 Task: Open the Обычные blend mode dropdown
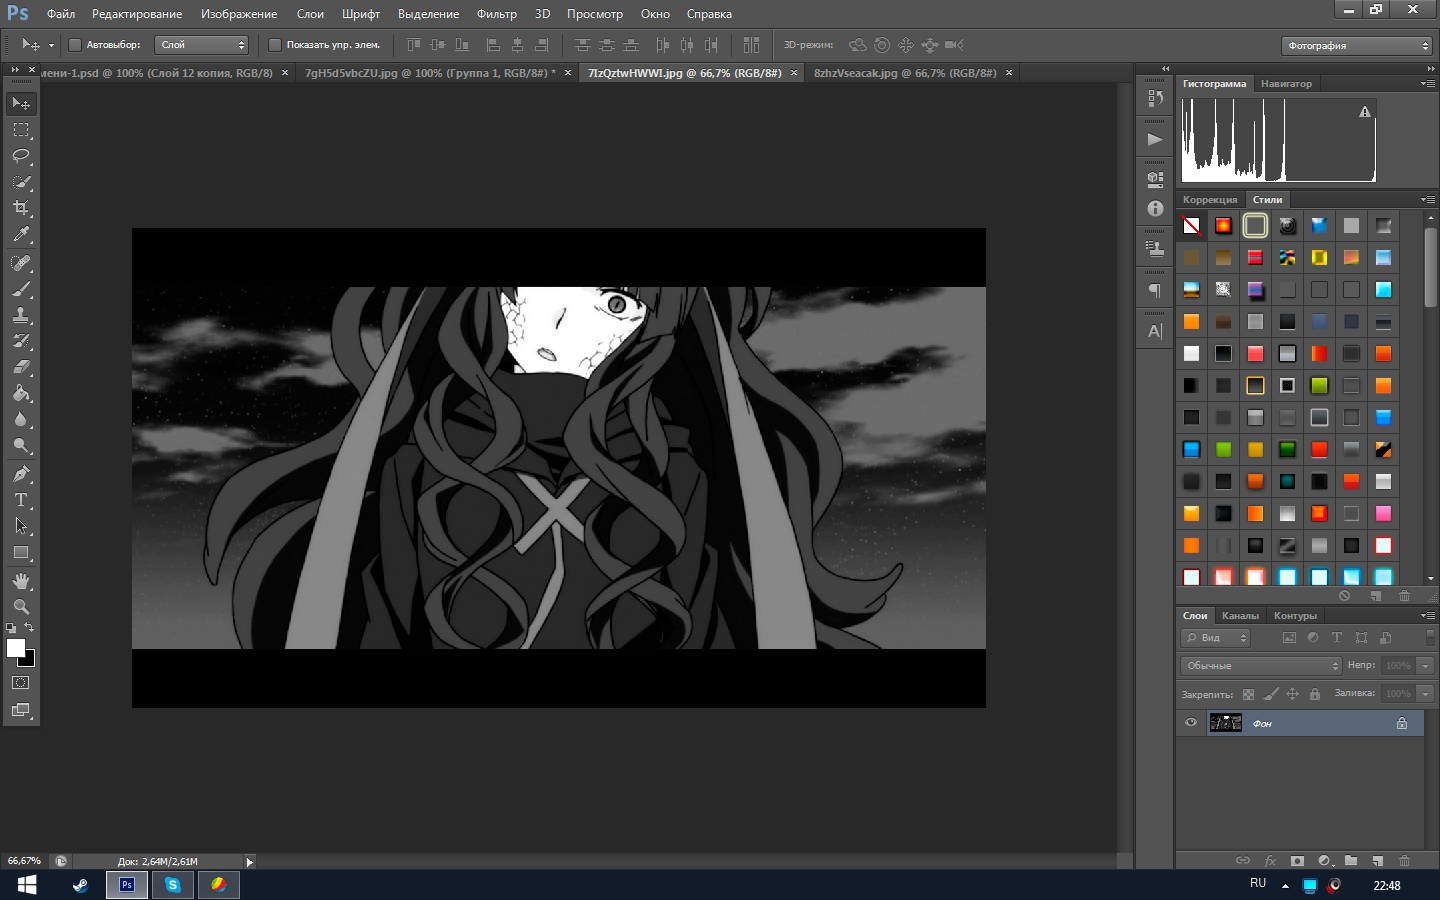click(x=1261, y=666)
